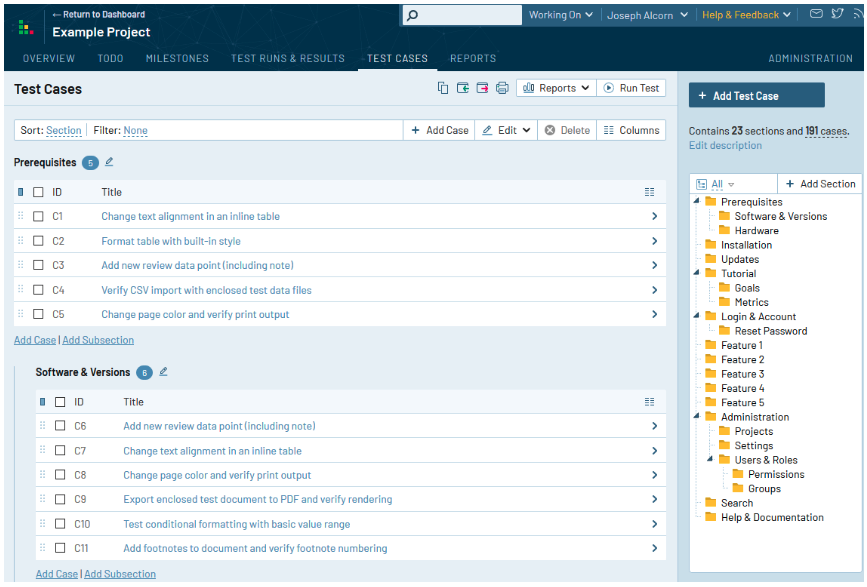Open case C10 with its arrow icon

pos(655,524)
